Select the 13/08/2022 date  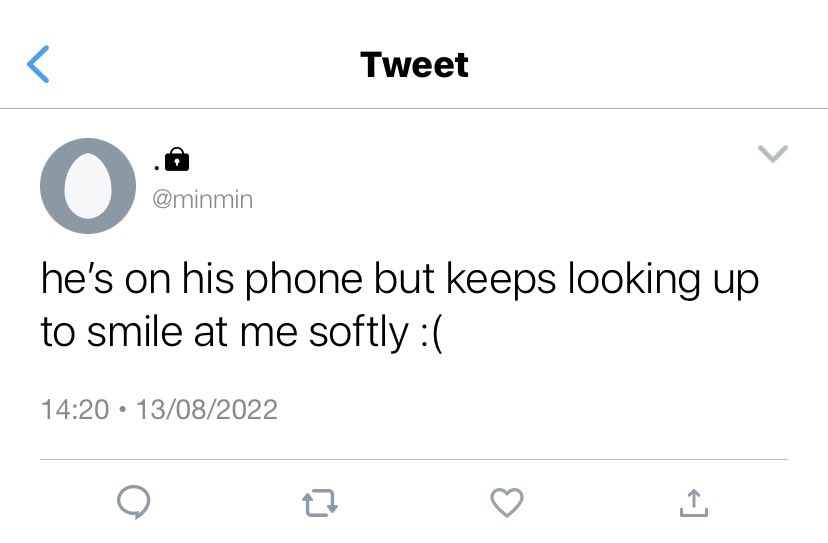[206, 409]
